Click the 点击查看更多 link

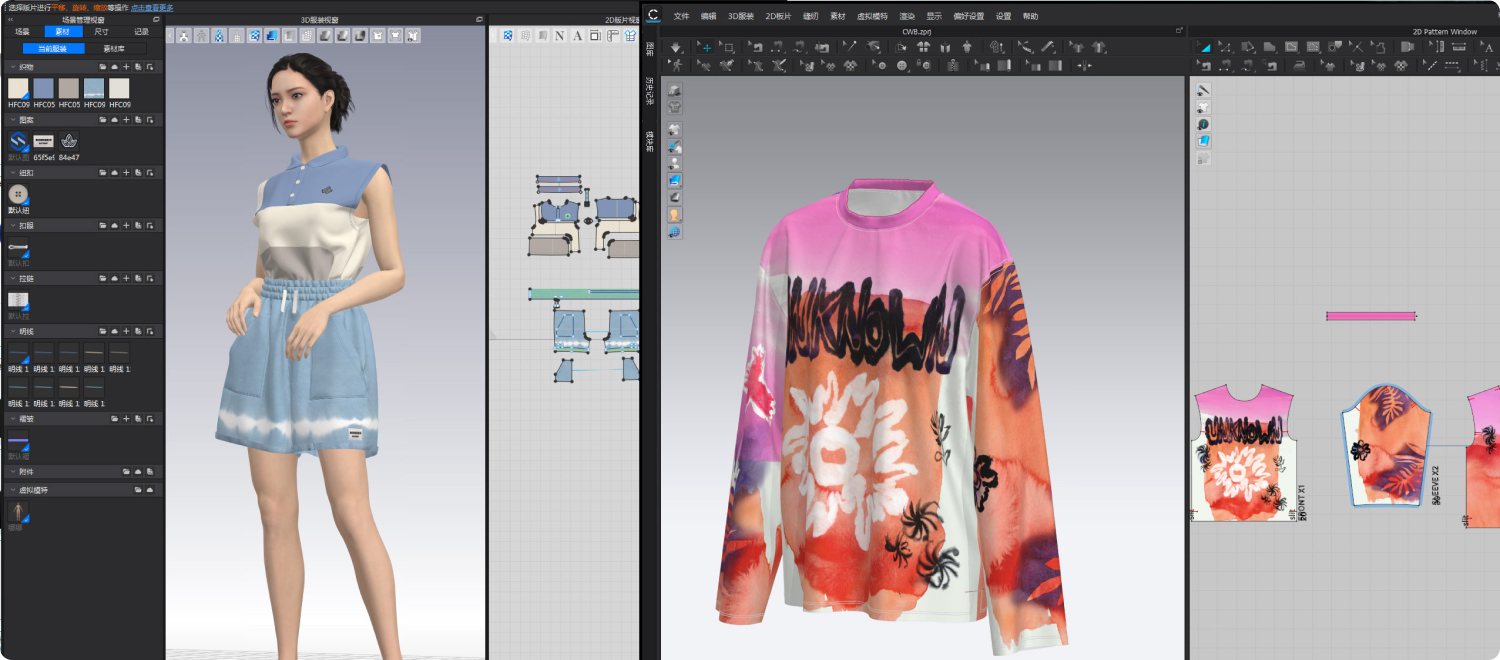152,7
